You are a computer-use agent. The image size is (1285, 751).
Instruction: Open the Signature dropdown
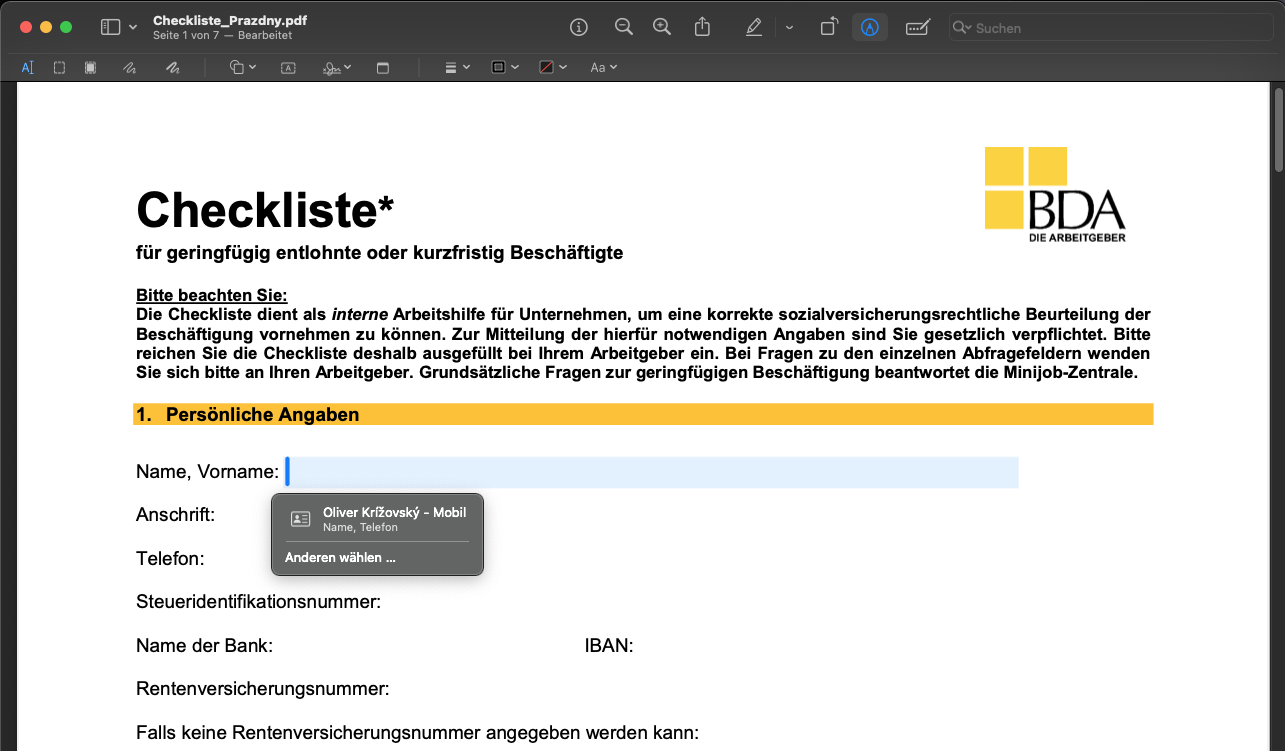[x=337, y=67]
